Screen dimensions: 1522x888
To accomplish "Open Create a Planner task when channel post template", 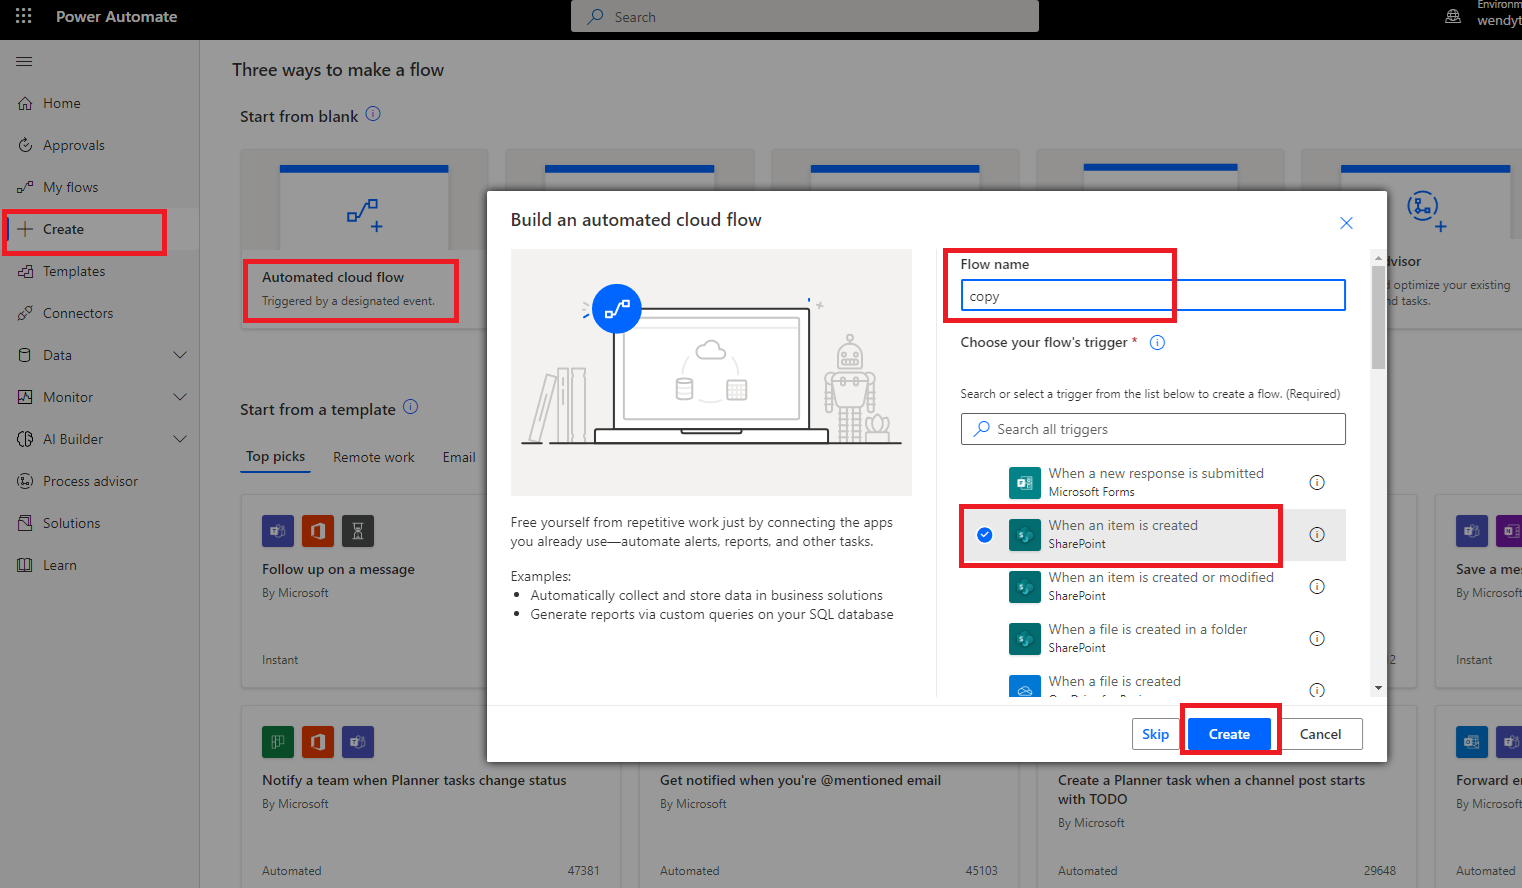I will click(x=1227, y=797).
